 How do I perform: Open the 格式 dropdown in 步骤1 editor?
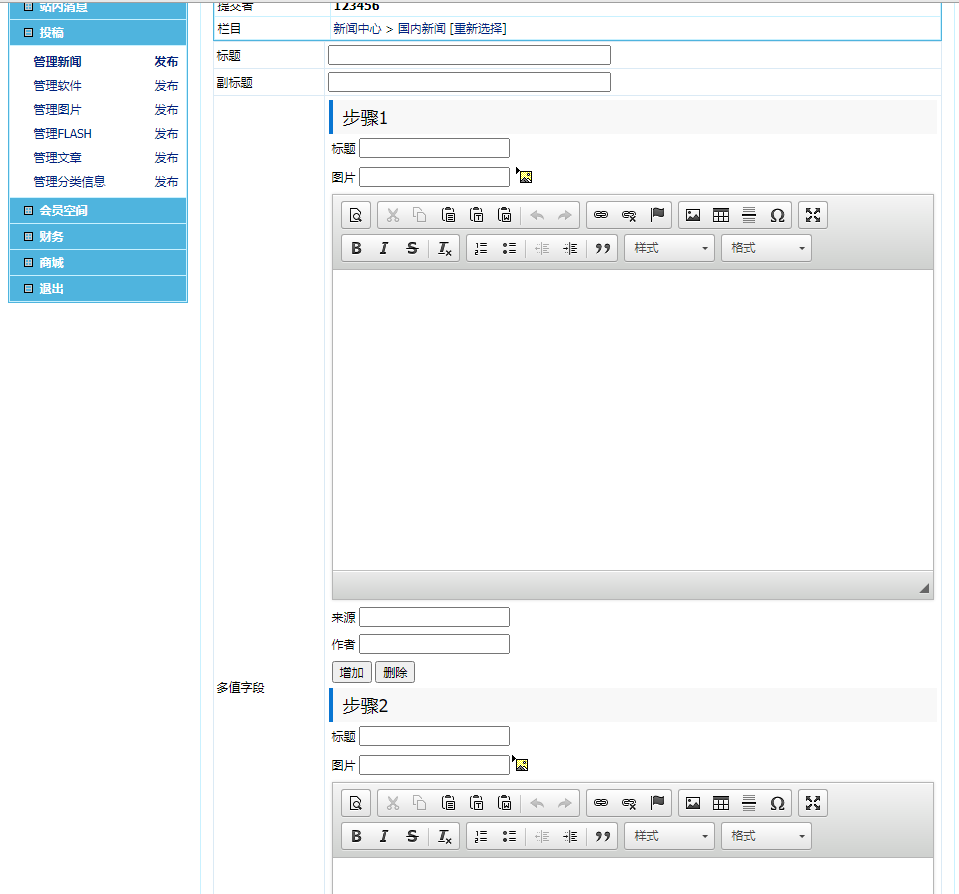(766, 249)
